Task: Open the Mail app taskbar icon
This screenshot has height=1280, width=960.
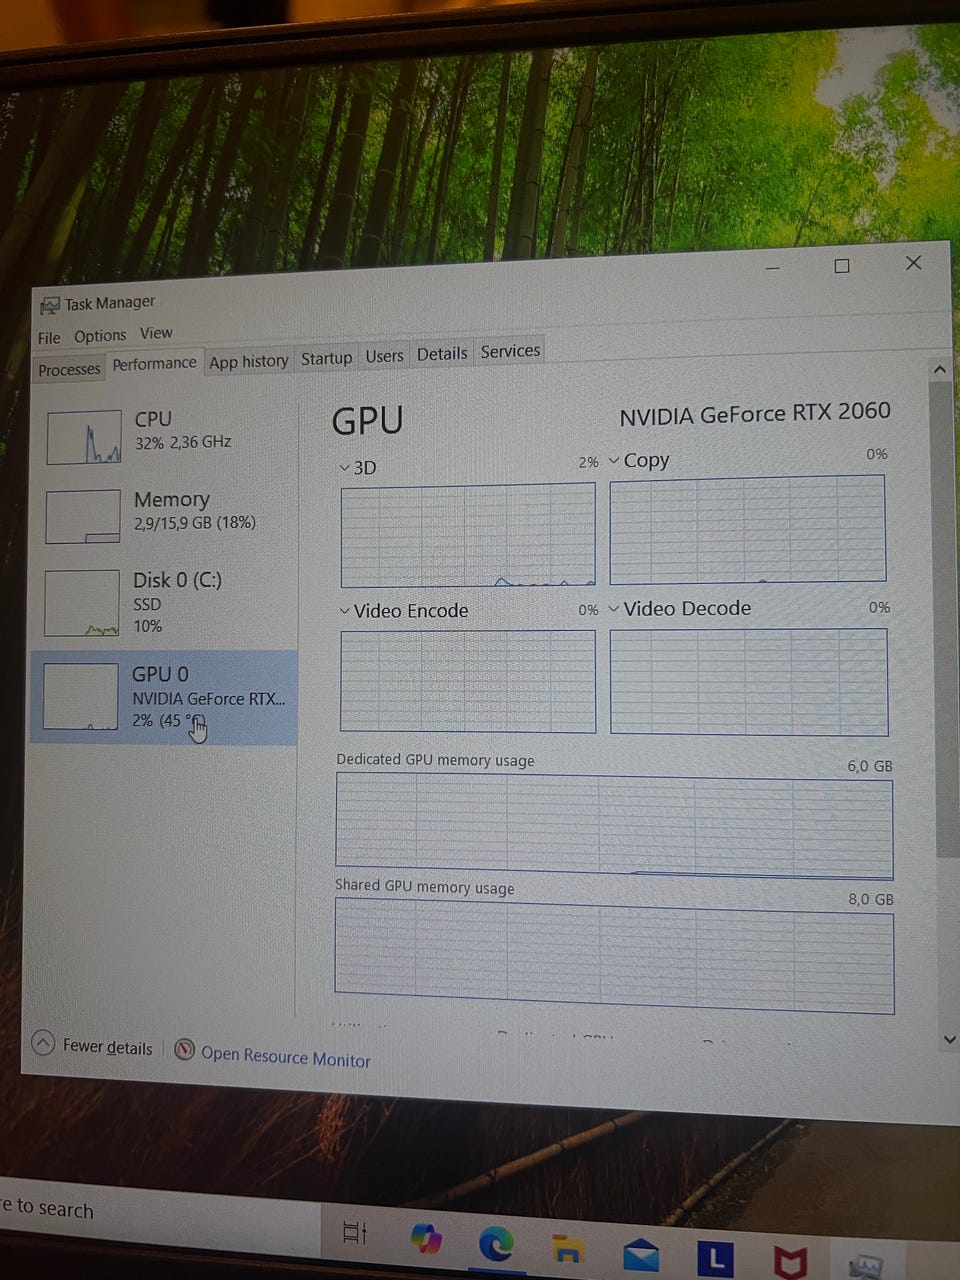Action: coord(640,1254)
